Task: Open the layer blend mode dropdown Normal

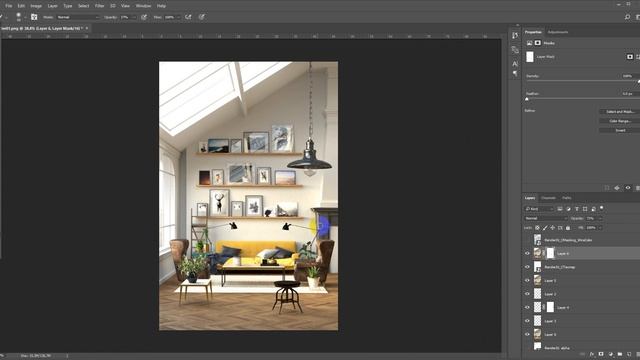Action: click(546, 218)
